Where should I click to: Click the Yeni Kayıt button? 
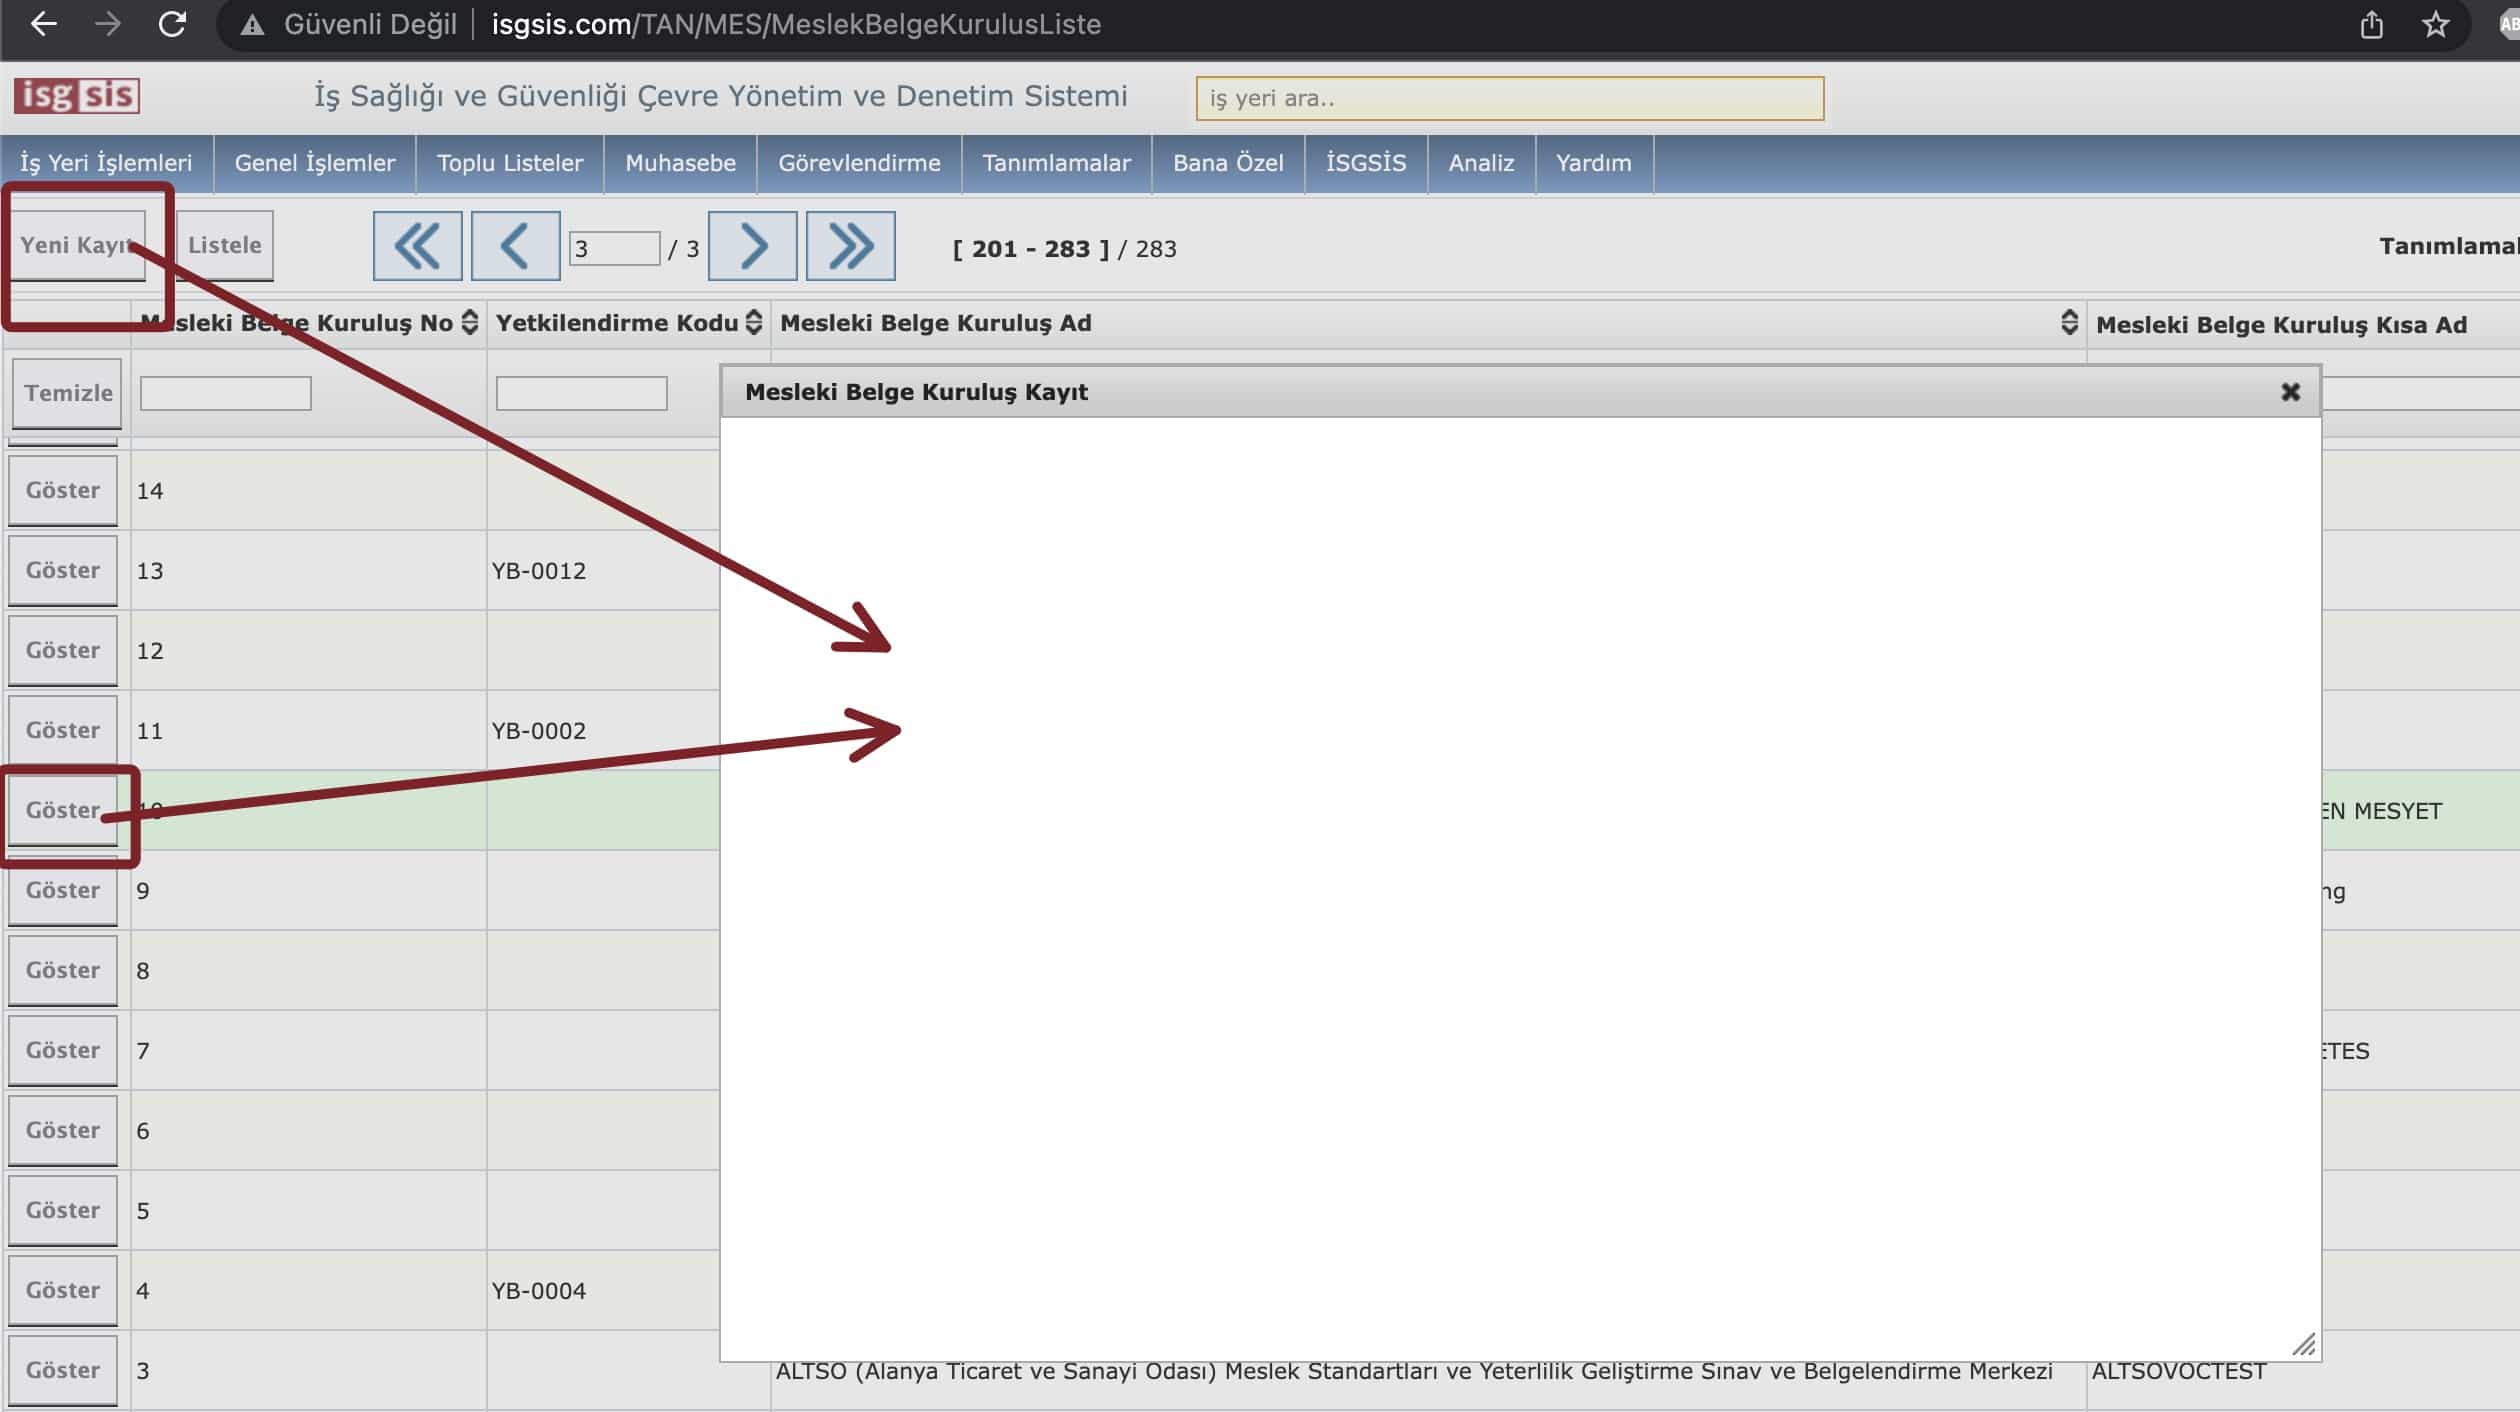coord(77,245)
